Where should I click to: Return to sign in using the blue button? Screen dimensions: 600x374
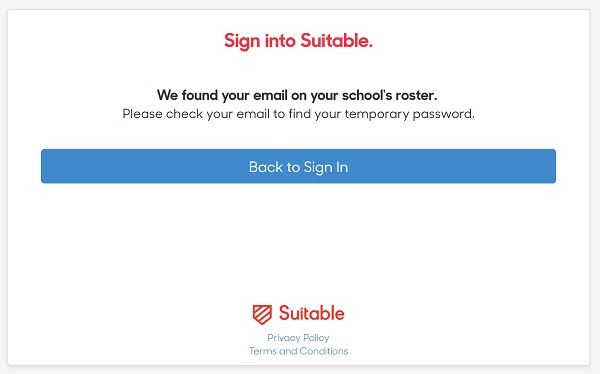click(298, 166)
